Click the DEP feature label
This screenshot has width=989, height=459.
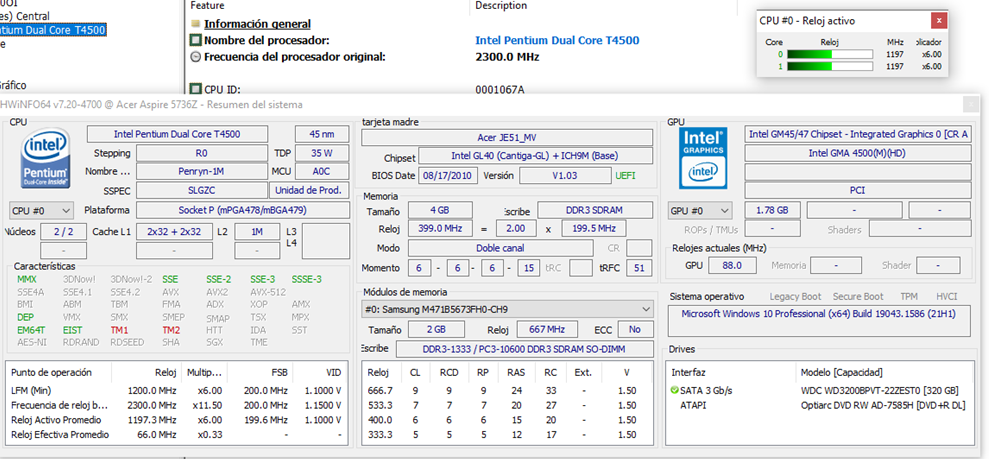[26, 318]
